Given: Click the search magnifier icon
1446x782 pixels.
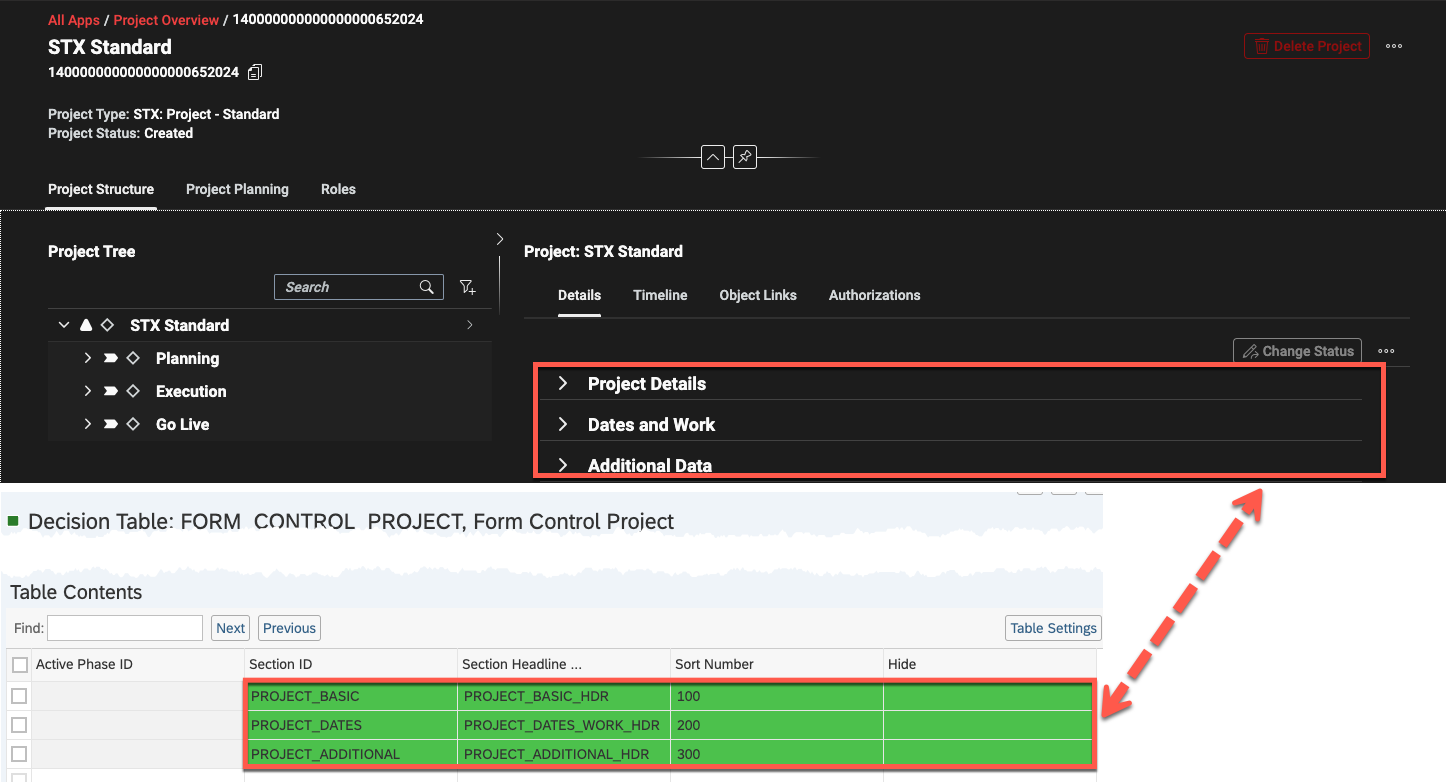Looking at the screenshot, I should coord(427,287).
